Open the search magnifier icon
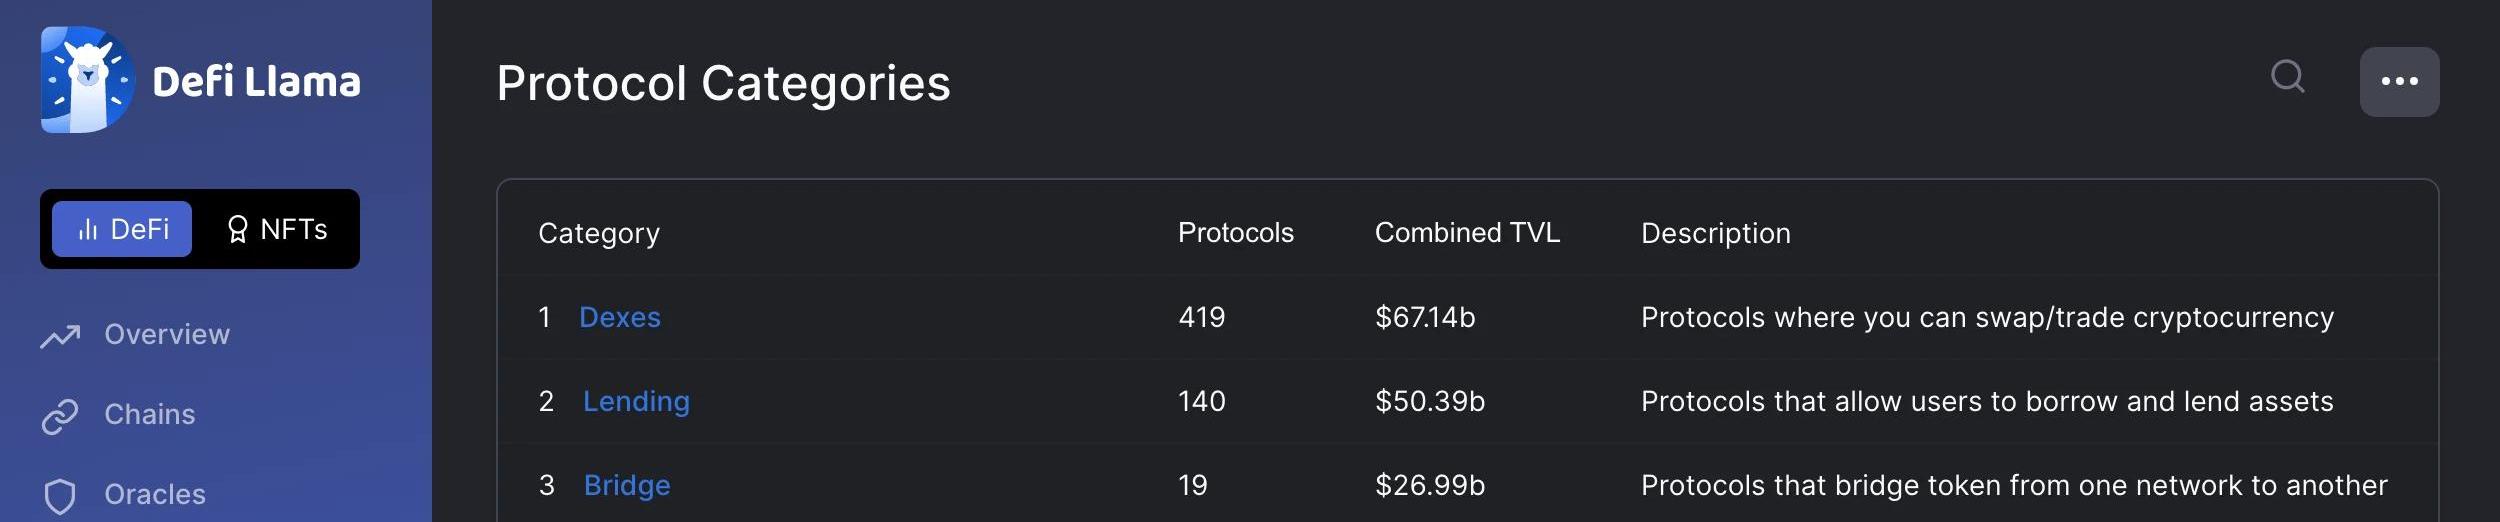The image size is (2500, 522). (2287, 77)
